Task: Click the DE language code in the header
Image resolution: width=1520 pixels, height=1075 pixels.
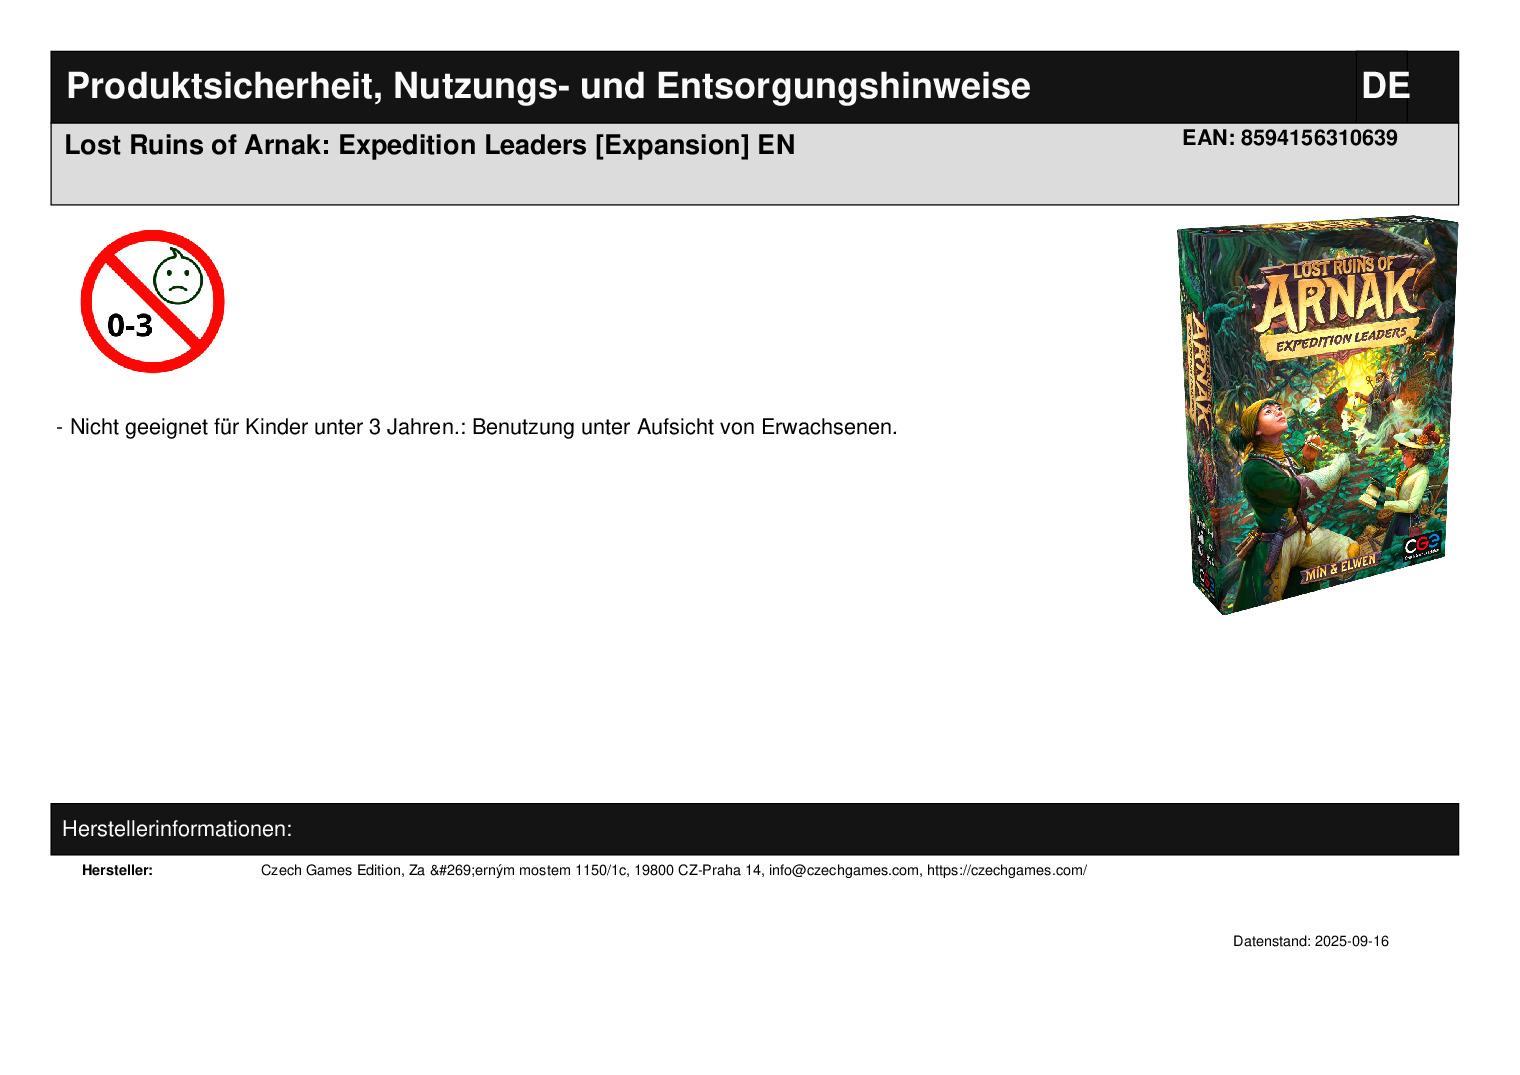Action: pos(1384,87)
